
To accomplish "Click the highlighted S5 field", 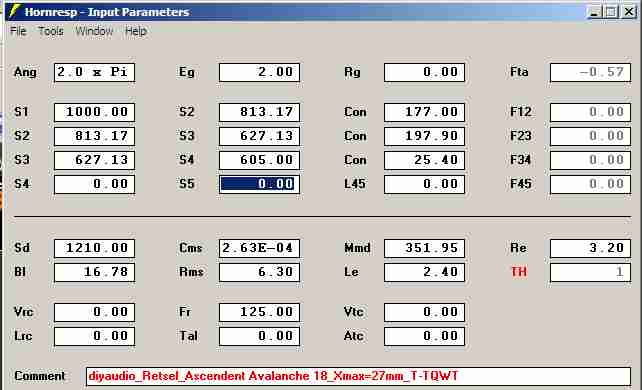I will pyautogui.click(x=260, y=184).
